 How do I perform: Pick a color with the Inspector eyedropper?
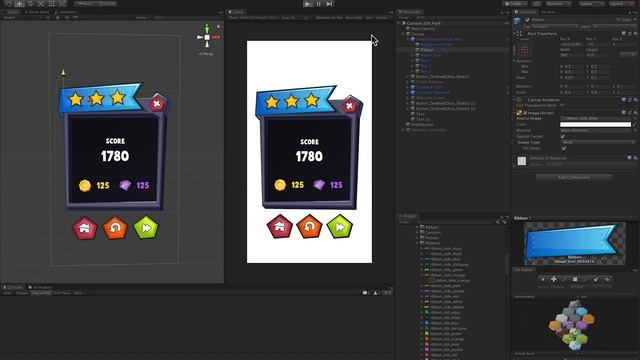[635, 124]
